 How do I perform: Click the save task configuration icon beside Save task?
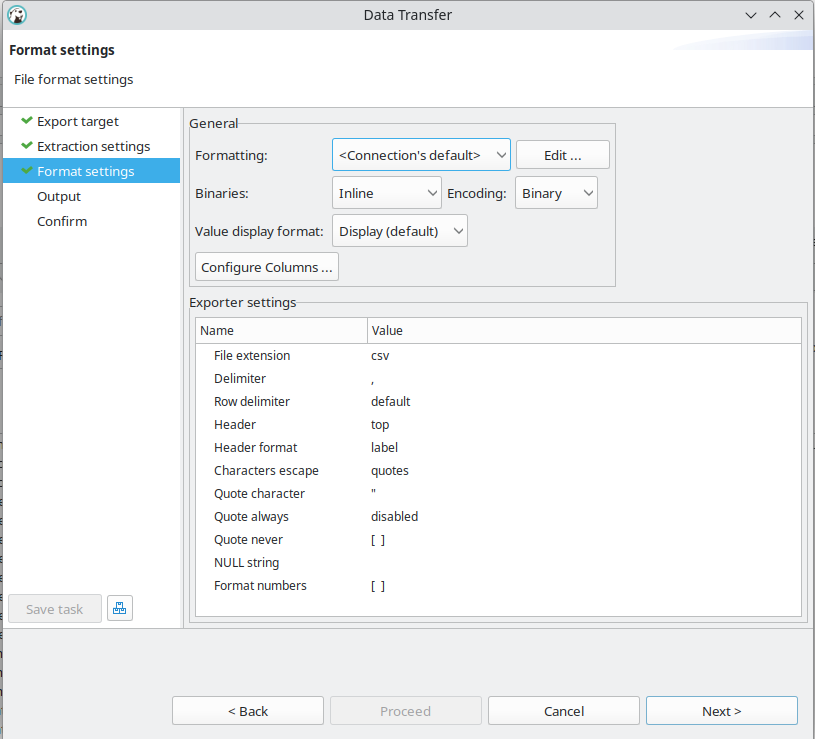point(119,608)
